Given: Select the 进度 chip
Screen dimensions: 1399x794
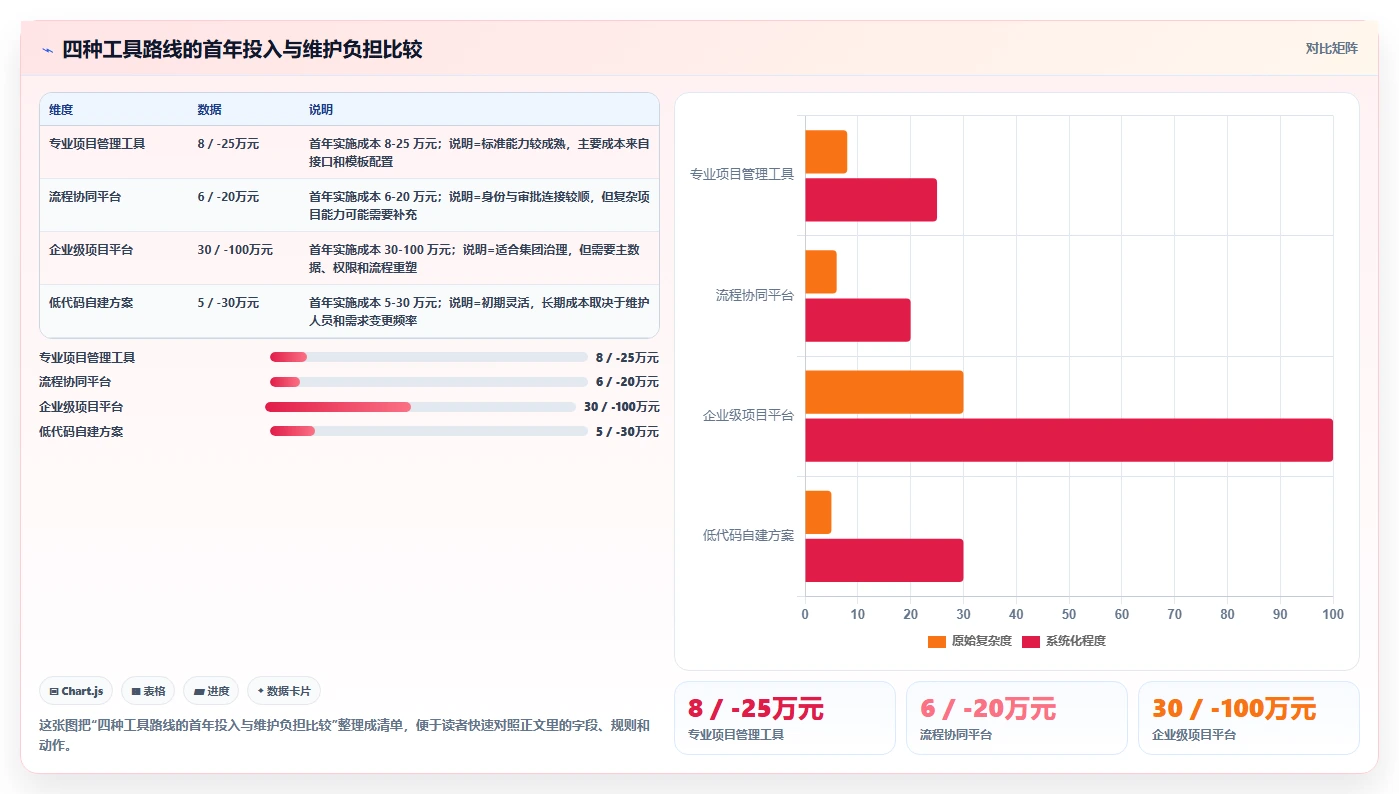Looking at the screenshot, I should (211, 691).
